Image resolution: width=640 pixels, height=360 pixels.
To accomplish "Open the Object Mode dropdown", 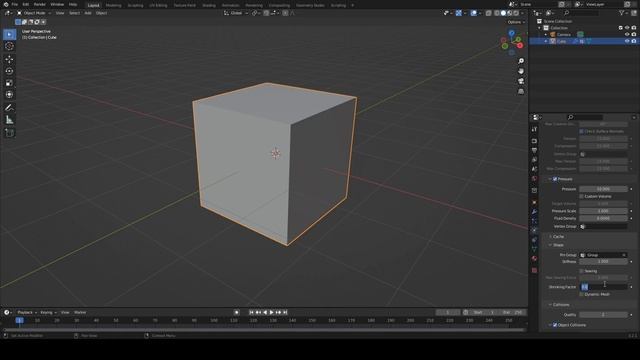I will (34, 13).
